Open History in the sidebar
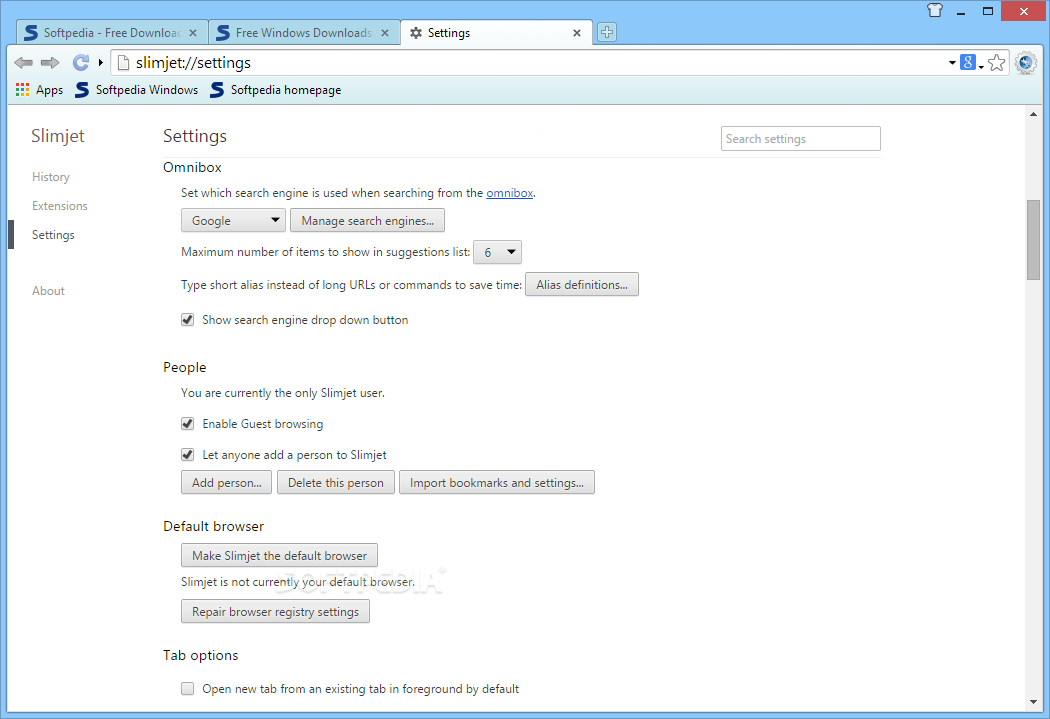Screen dimensions: 1050x719 coord(51,177)
